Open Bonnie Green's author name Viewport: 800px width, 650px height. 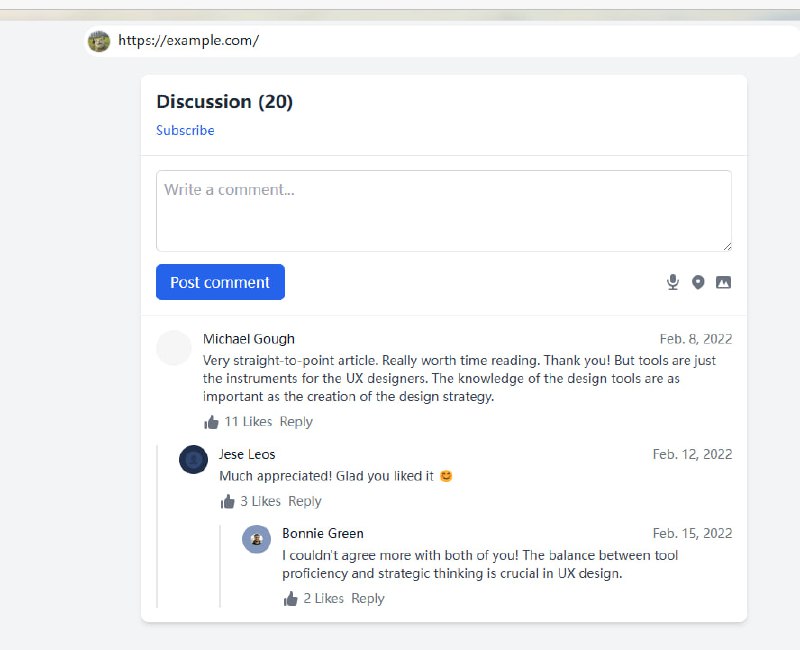pos(322,534)
